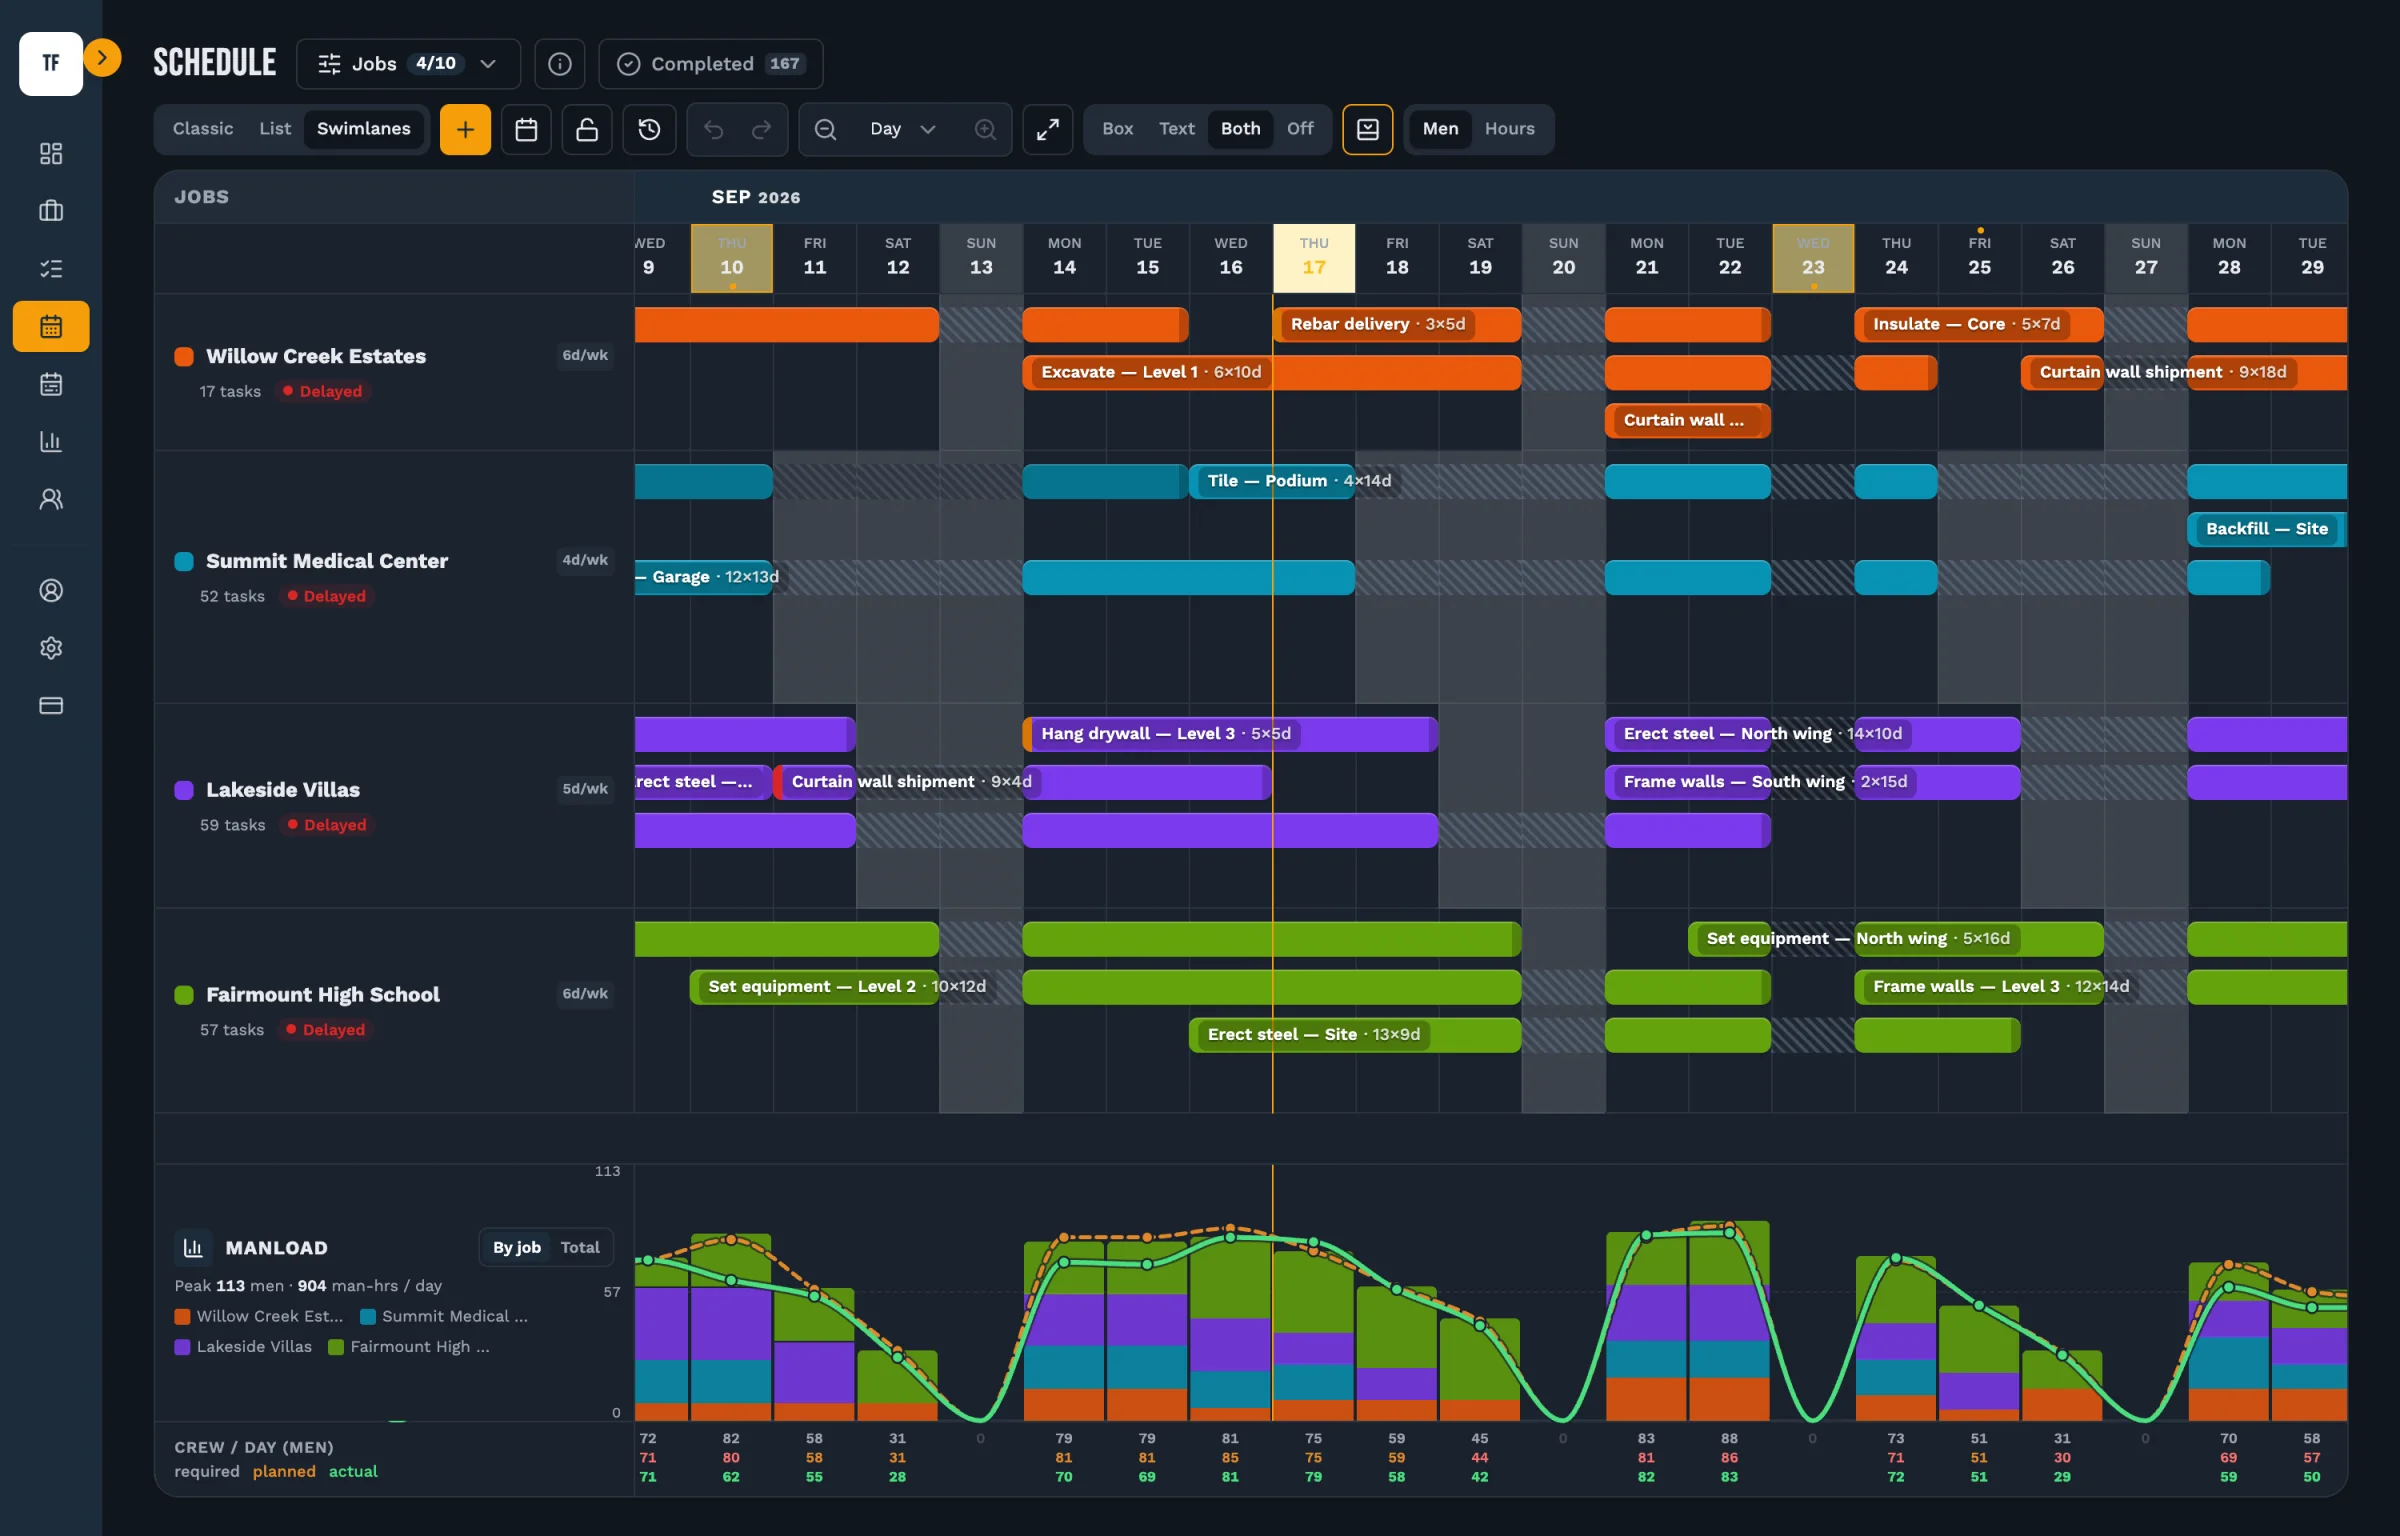Click the info circle icon
Viewport: 2400px width, 1536px height.
(x=560, y=64)
